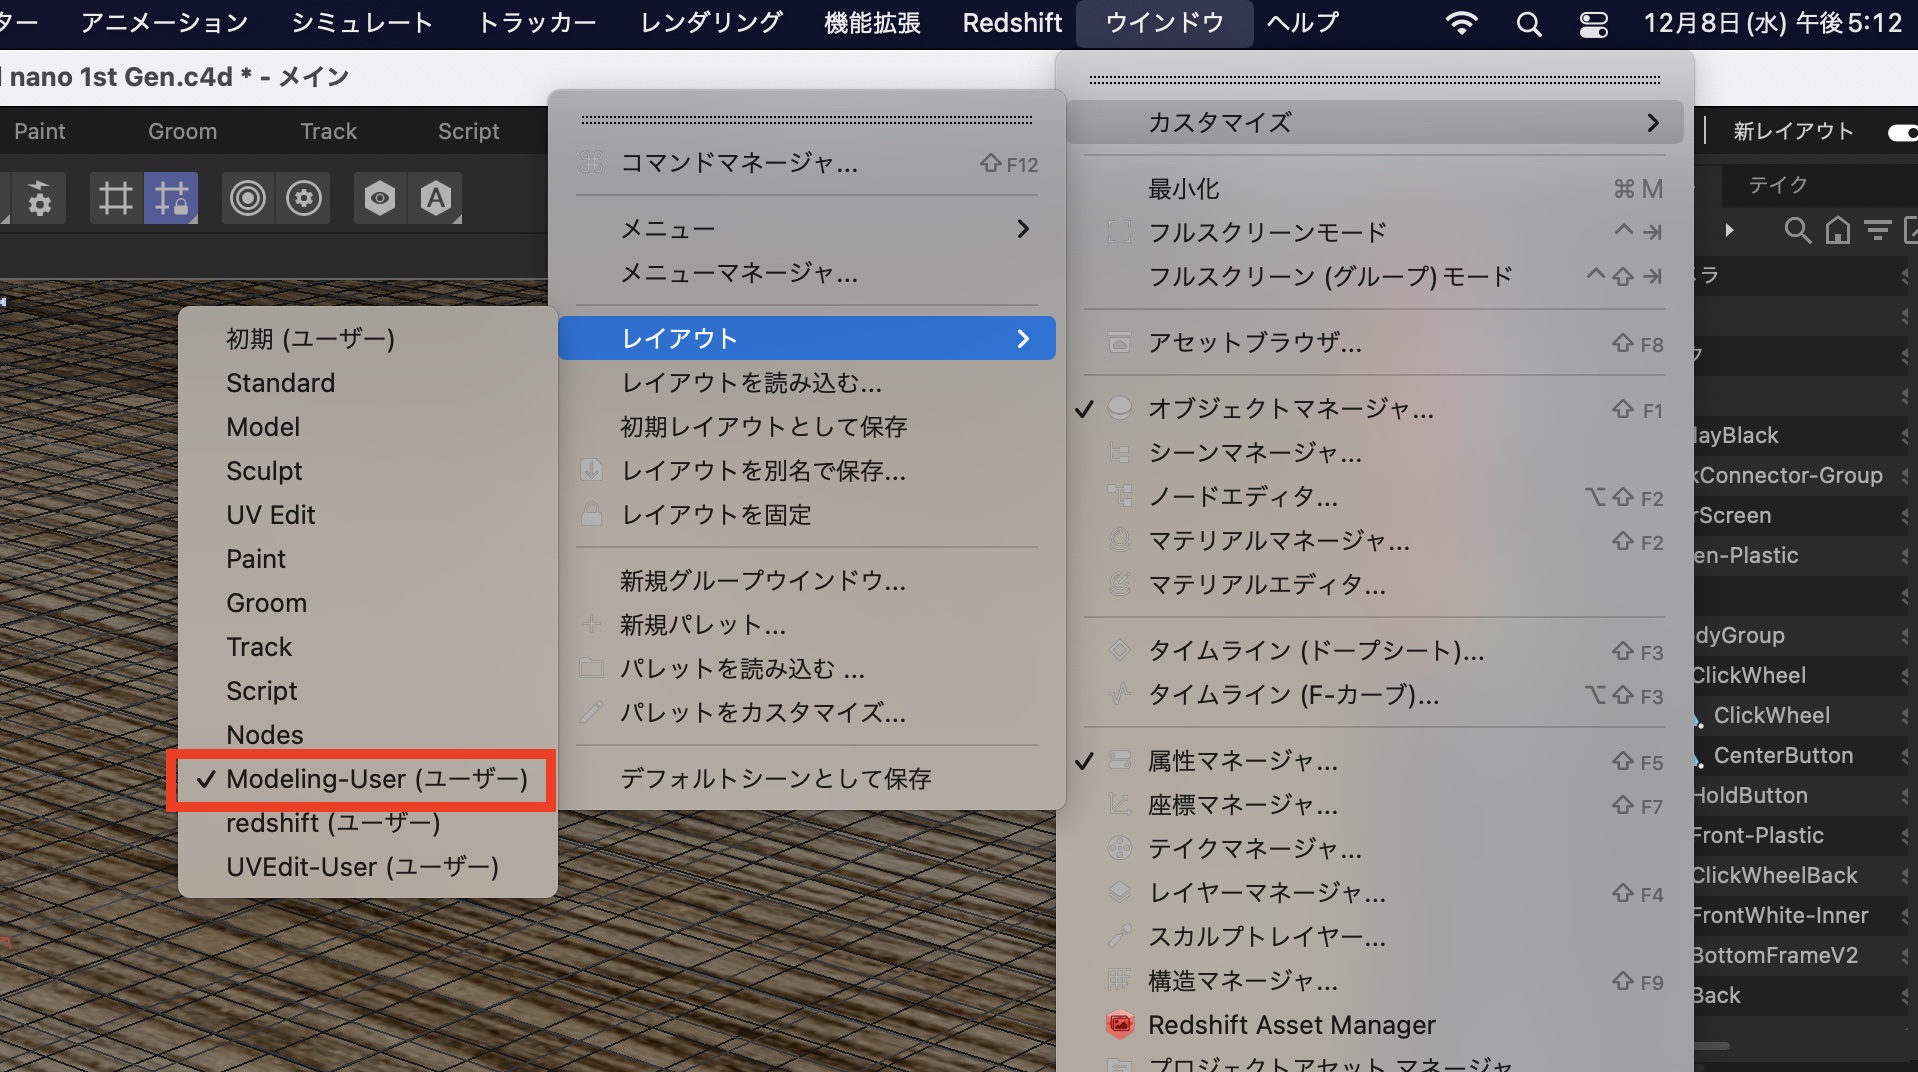Click the home icon in object manager
The image size is (1918, 1072).
[1837, 231]
